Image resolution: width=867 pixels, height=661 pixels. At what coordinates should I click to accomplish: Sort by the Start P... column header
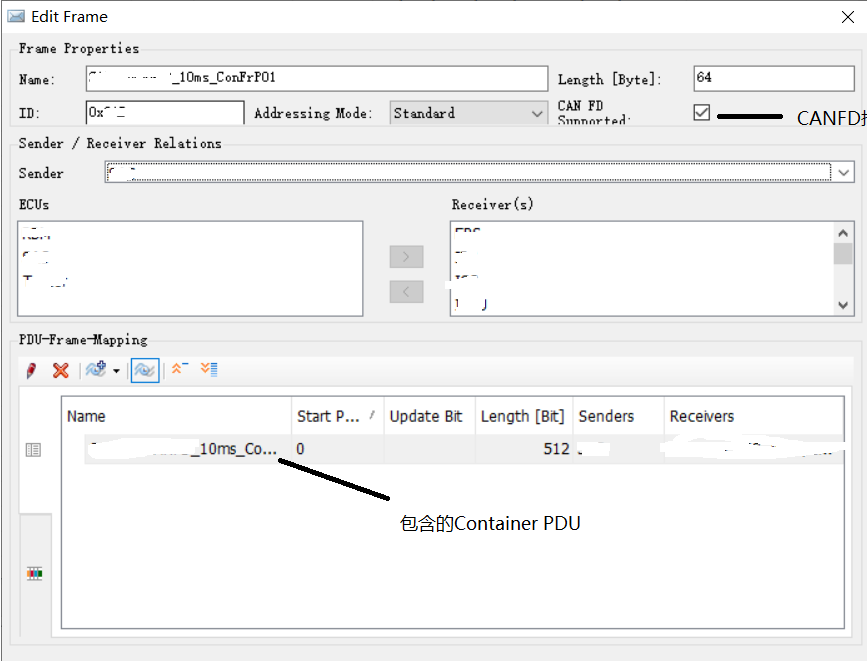click(x=337, y=416)
